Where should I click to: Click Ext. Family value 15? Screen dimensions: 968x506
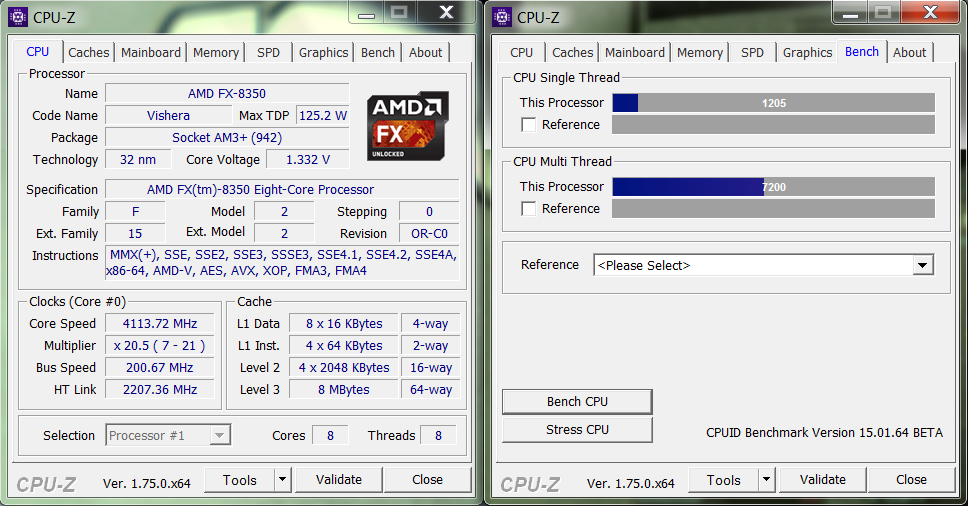(135, 233)
